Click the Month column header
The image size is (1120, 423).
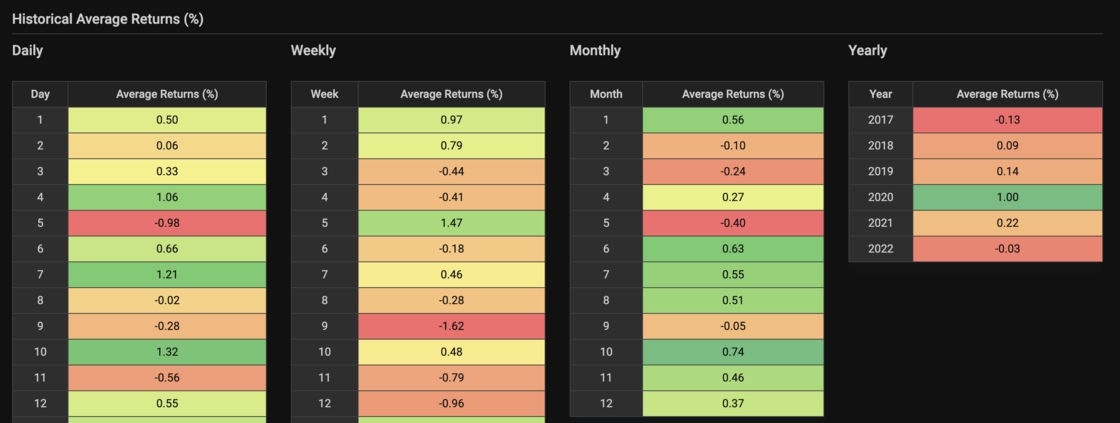[x=606, y=94]
